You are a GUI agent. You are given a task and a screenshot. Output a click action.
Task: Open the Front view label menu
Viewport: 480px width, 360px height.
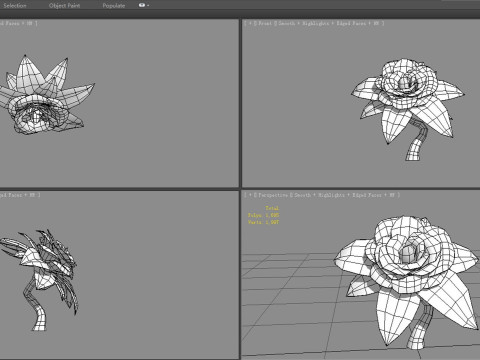265,23
